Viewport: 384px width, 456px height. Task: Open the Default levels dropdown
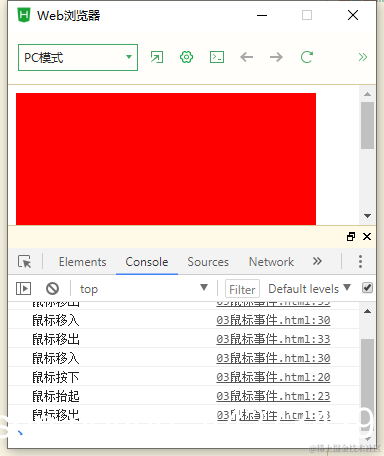tap(310, 288)
